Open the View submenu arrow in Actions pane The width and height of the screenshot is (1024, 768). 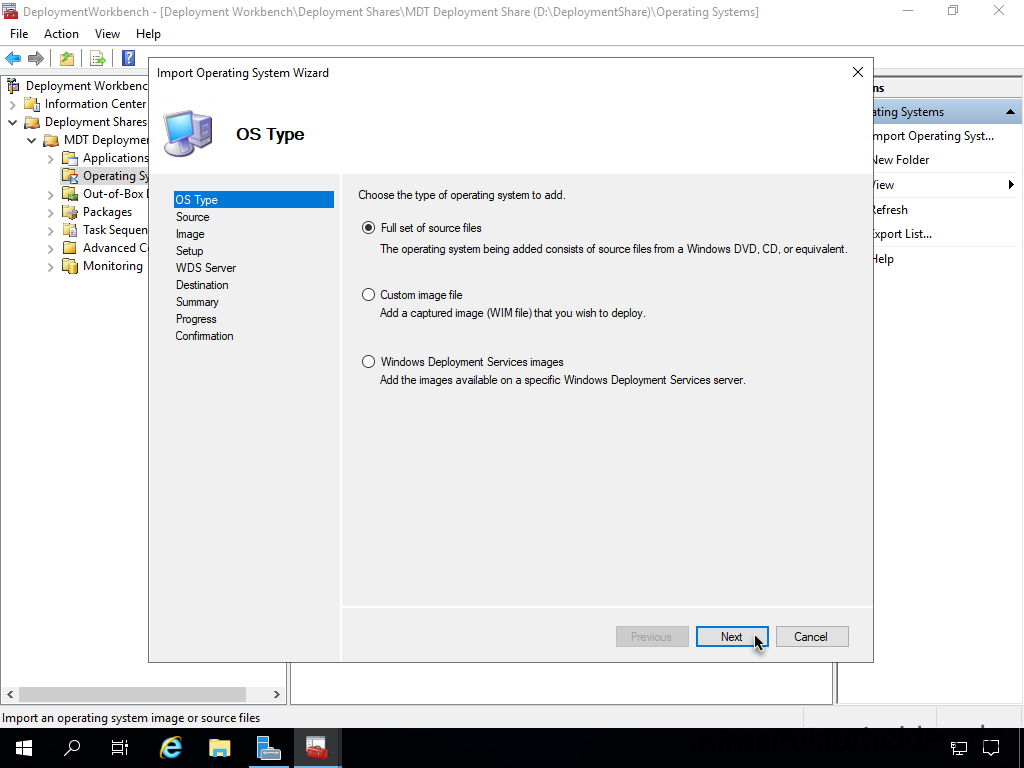[1011, 185]
